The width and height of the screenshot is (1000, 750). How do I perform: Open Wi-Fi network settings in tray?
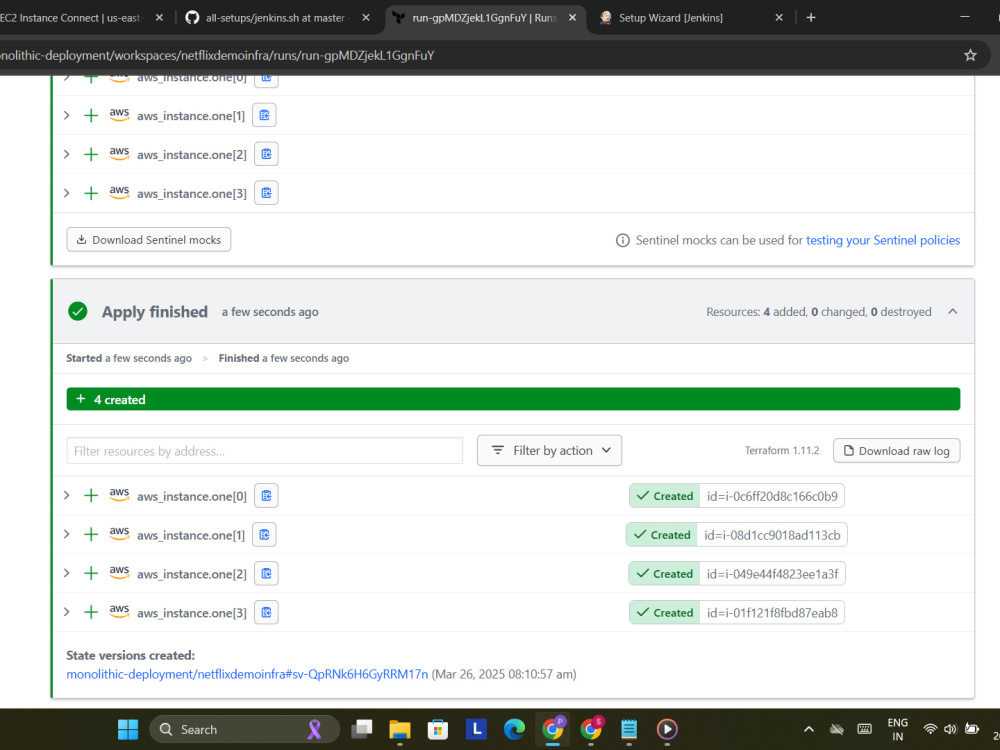tap(930, 729)
